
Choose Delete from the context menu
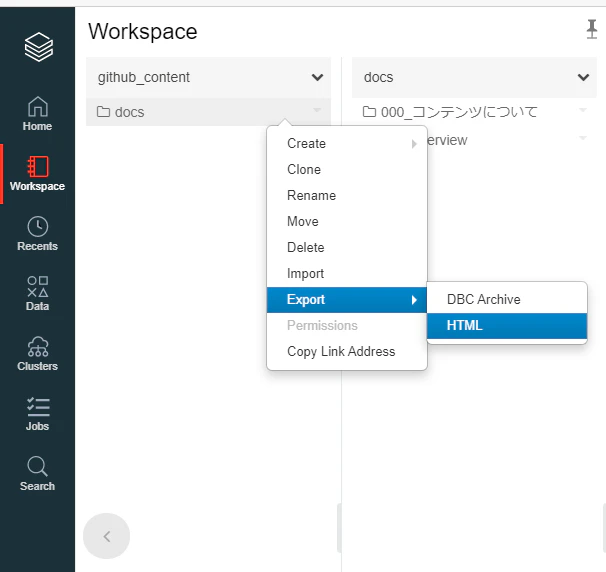347,247
